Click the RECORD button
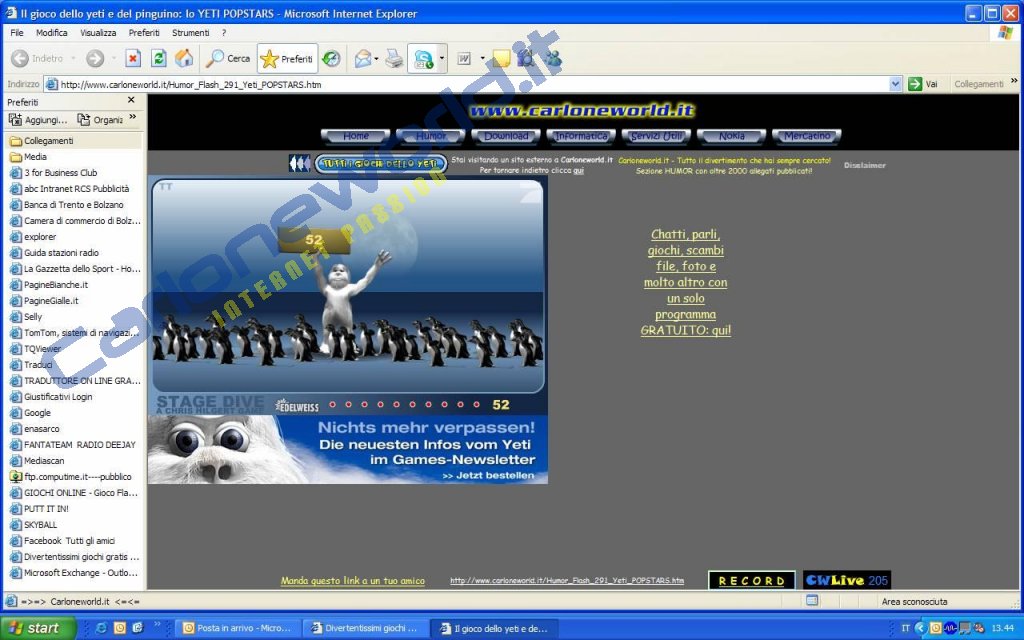The width and height of the screenshot is (1024, 640). pyautogui.click(x=752, y=580)
